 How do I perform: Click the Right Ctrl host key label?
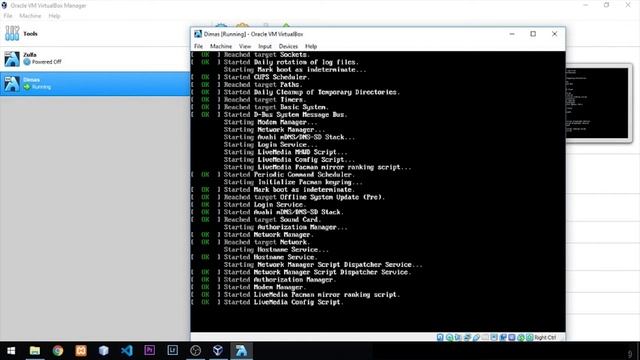click(x=545, y=338)
